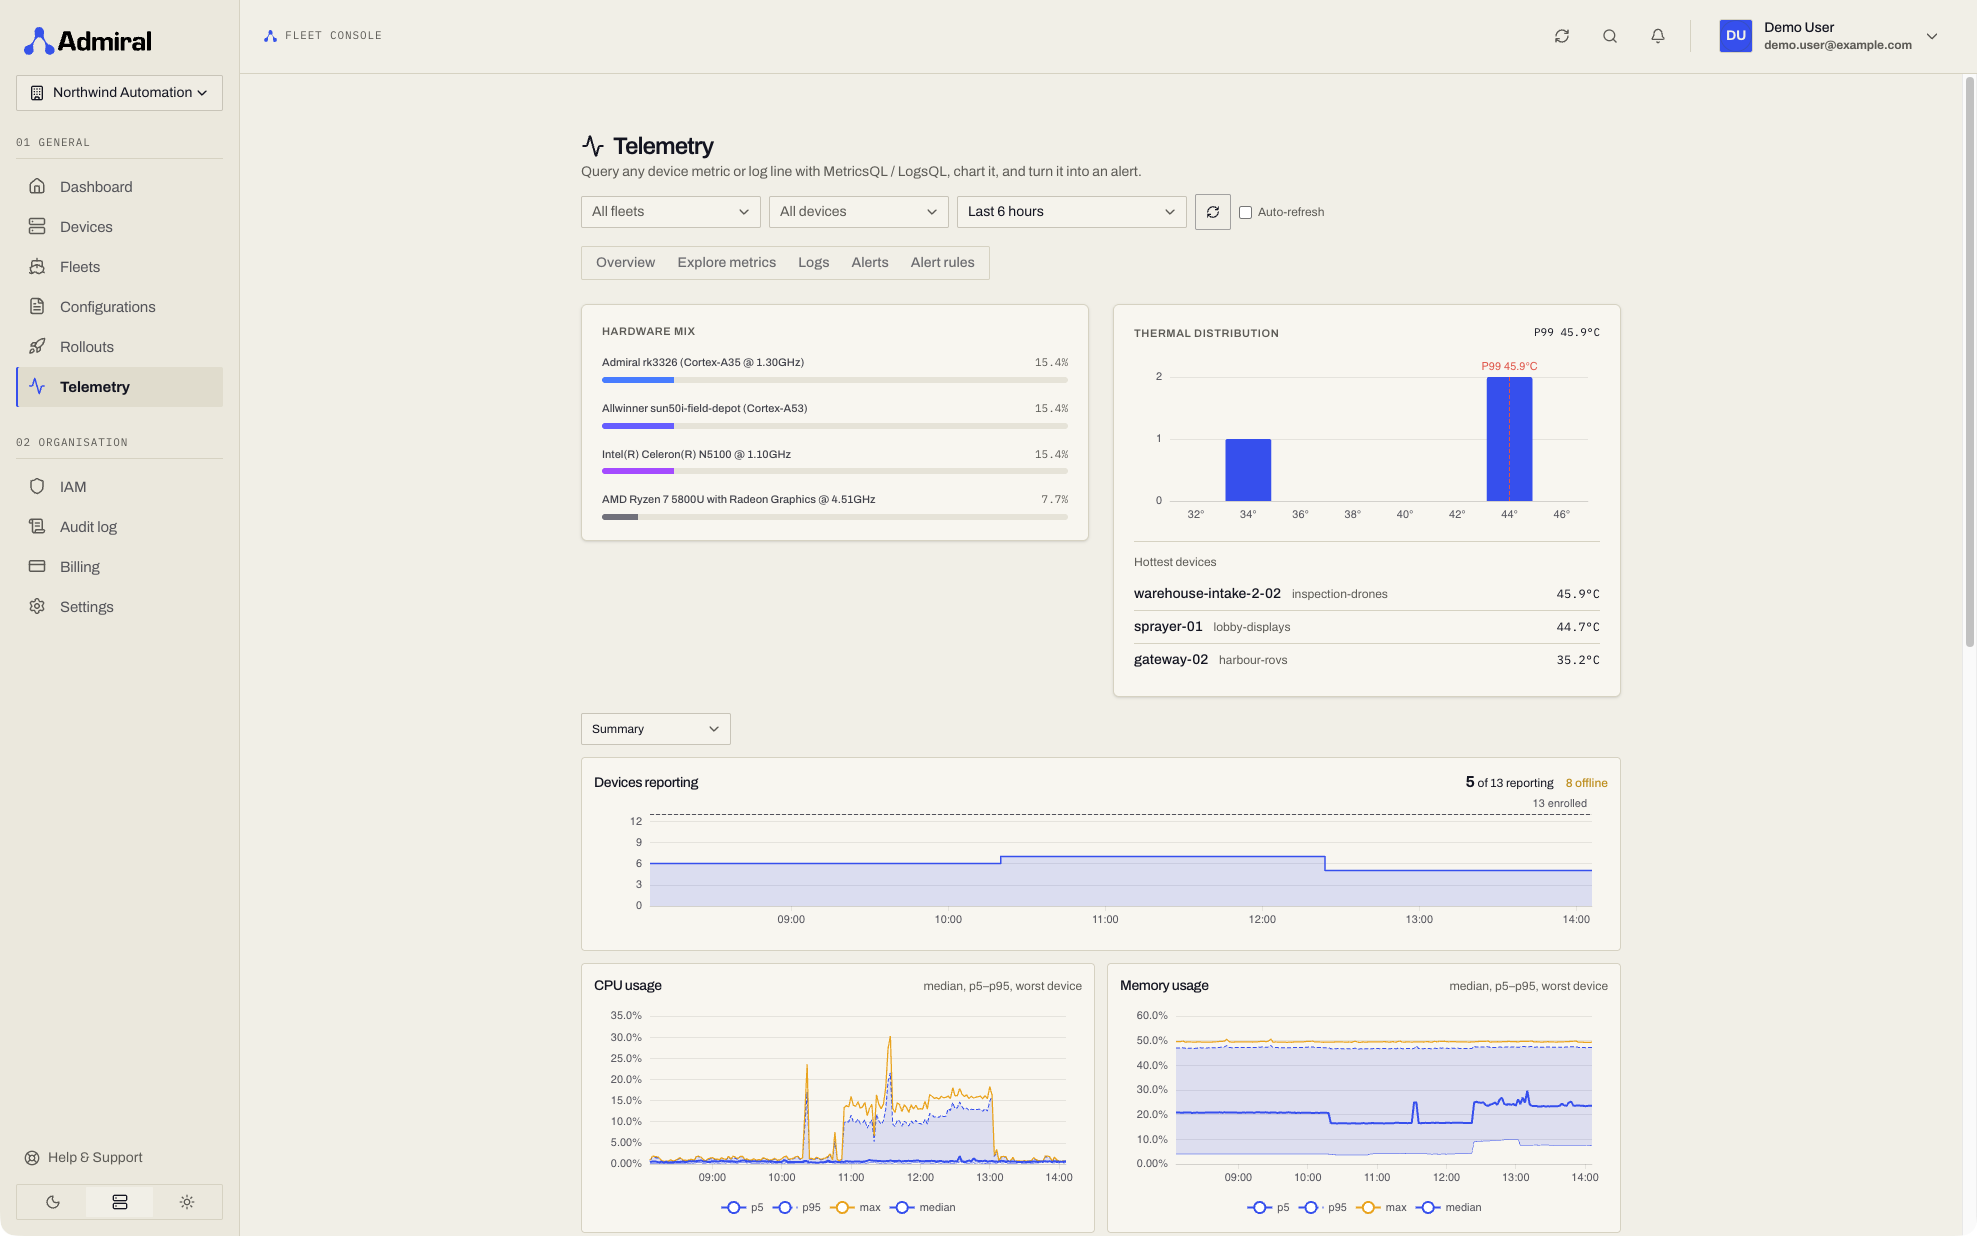1977x1236 pixels.
Task: Toggle p5 series in Memory usage legend
Action: [x=1268, y=1208]
